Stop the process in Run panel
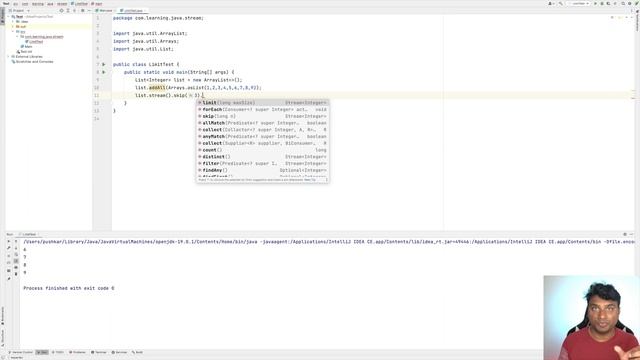Image resolution: width=640 pixels, height=360 pixels. click(9, 256)
